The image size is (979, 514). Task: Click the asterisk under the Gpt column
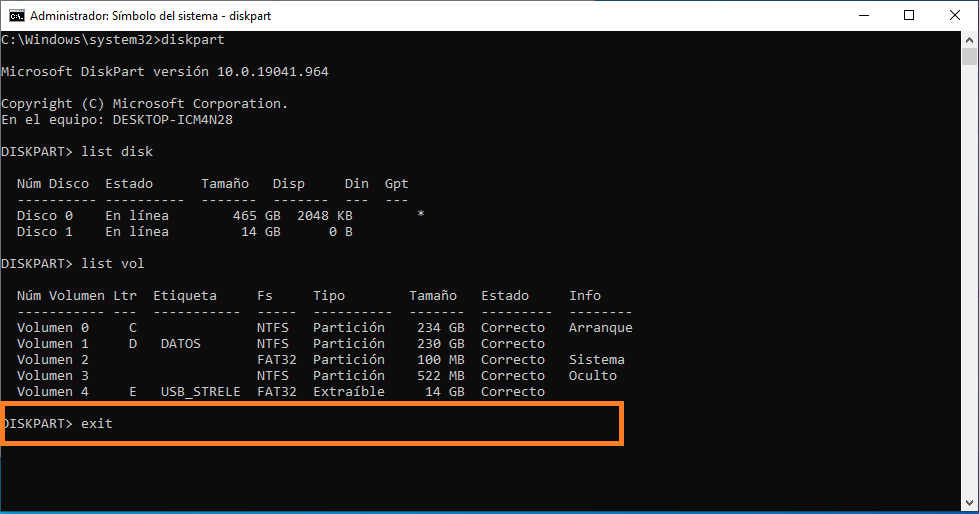point(421,216)
